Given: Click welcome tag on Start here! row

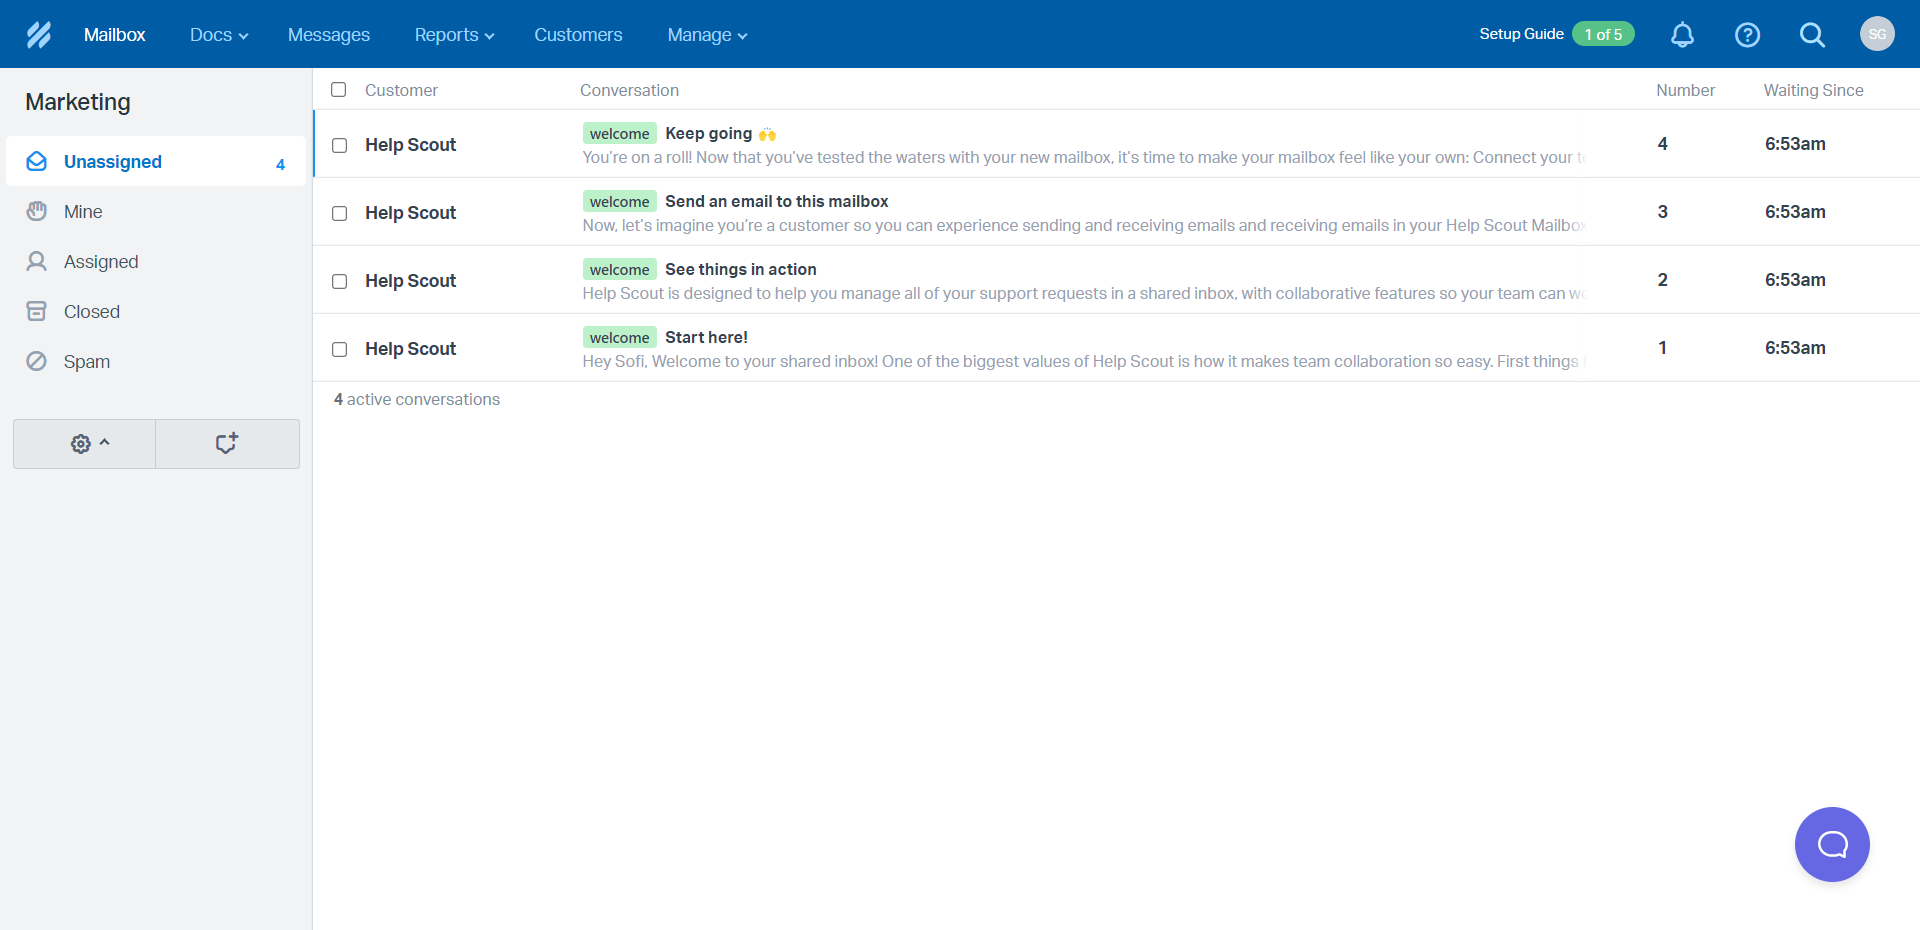Looking at the screenshot, I should point(619,337).
